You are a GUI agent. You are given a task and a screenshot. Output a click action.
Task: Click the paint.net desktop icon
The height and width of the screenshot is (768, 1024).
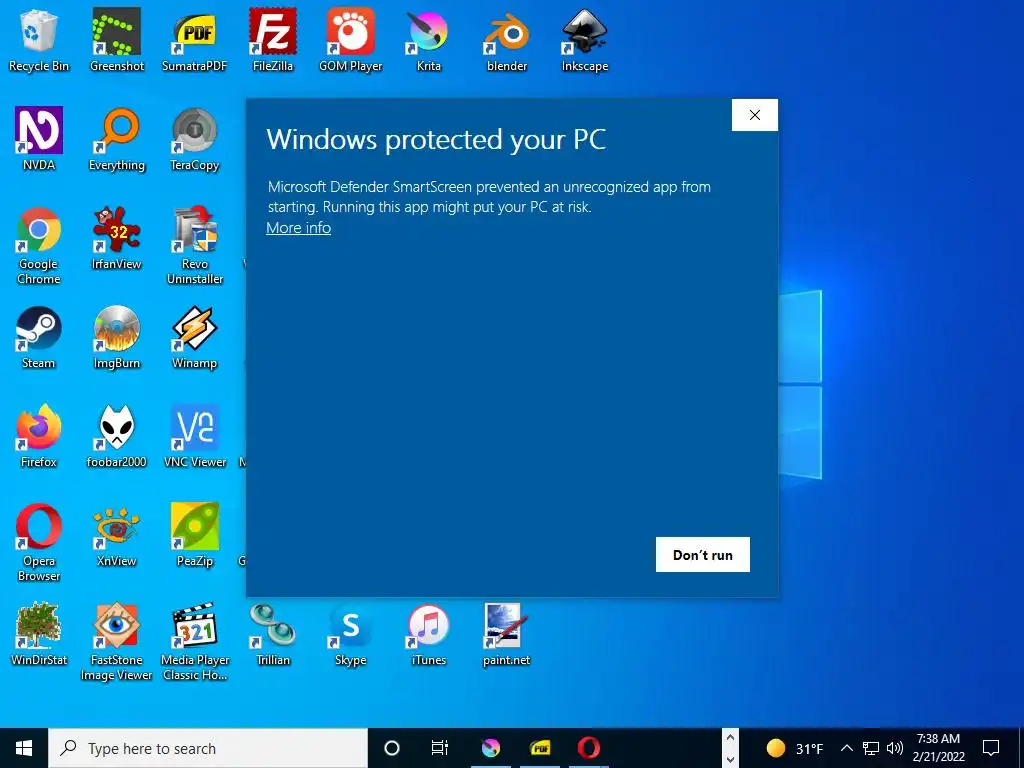pyautogui.click(x=507, y=634)
